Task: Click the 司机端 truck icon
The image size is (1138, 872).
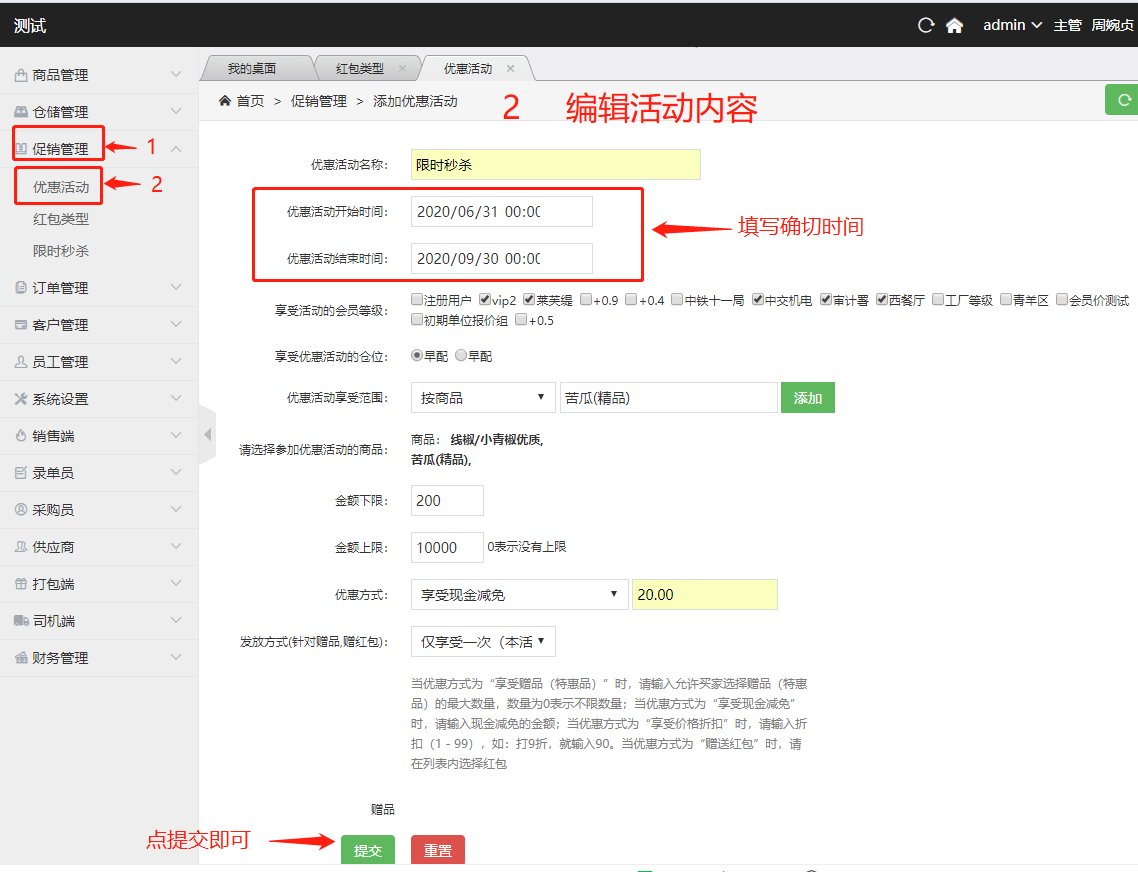Action: point(20,621)
